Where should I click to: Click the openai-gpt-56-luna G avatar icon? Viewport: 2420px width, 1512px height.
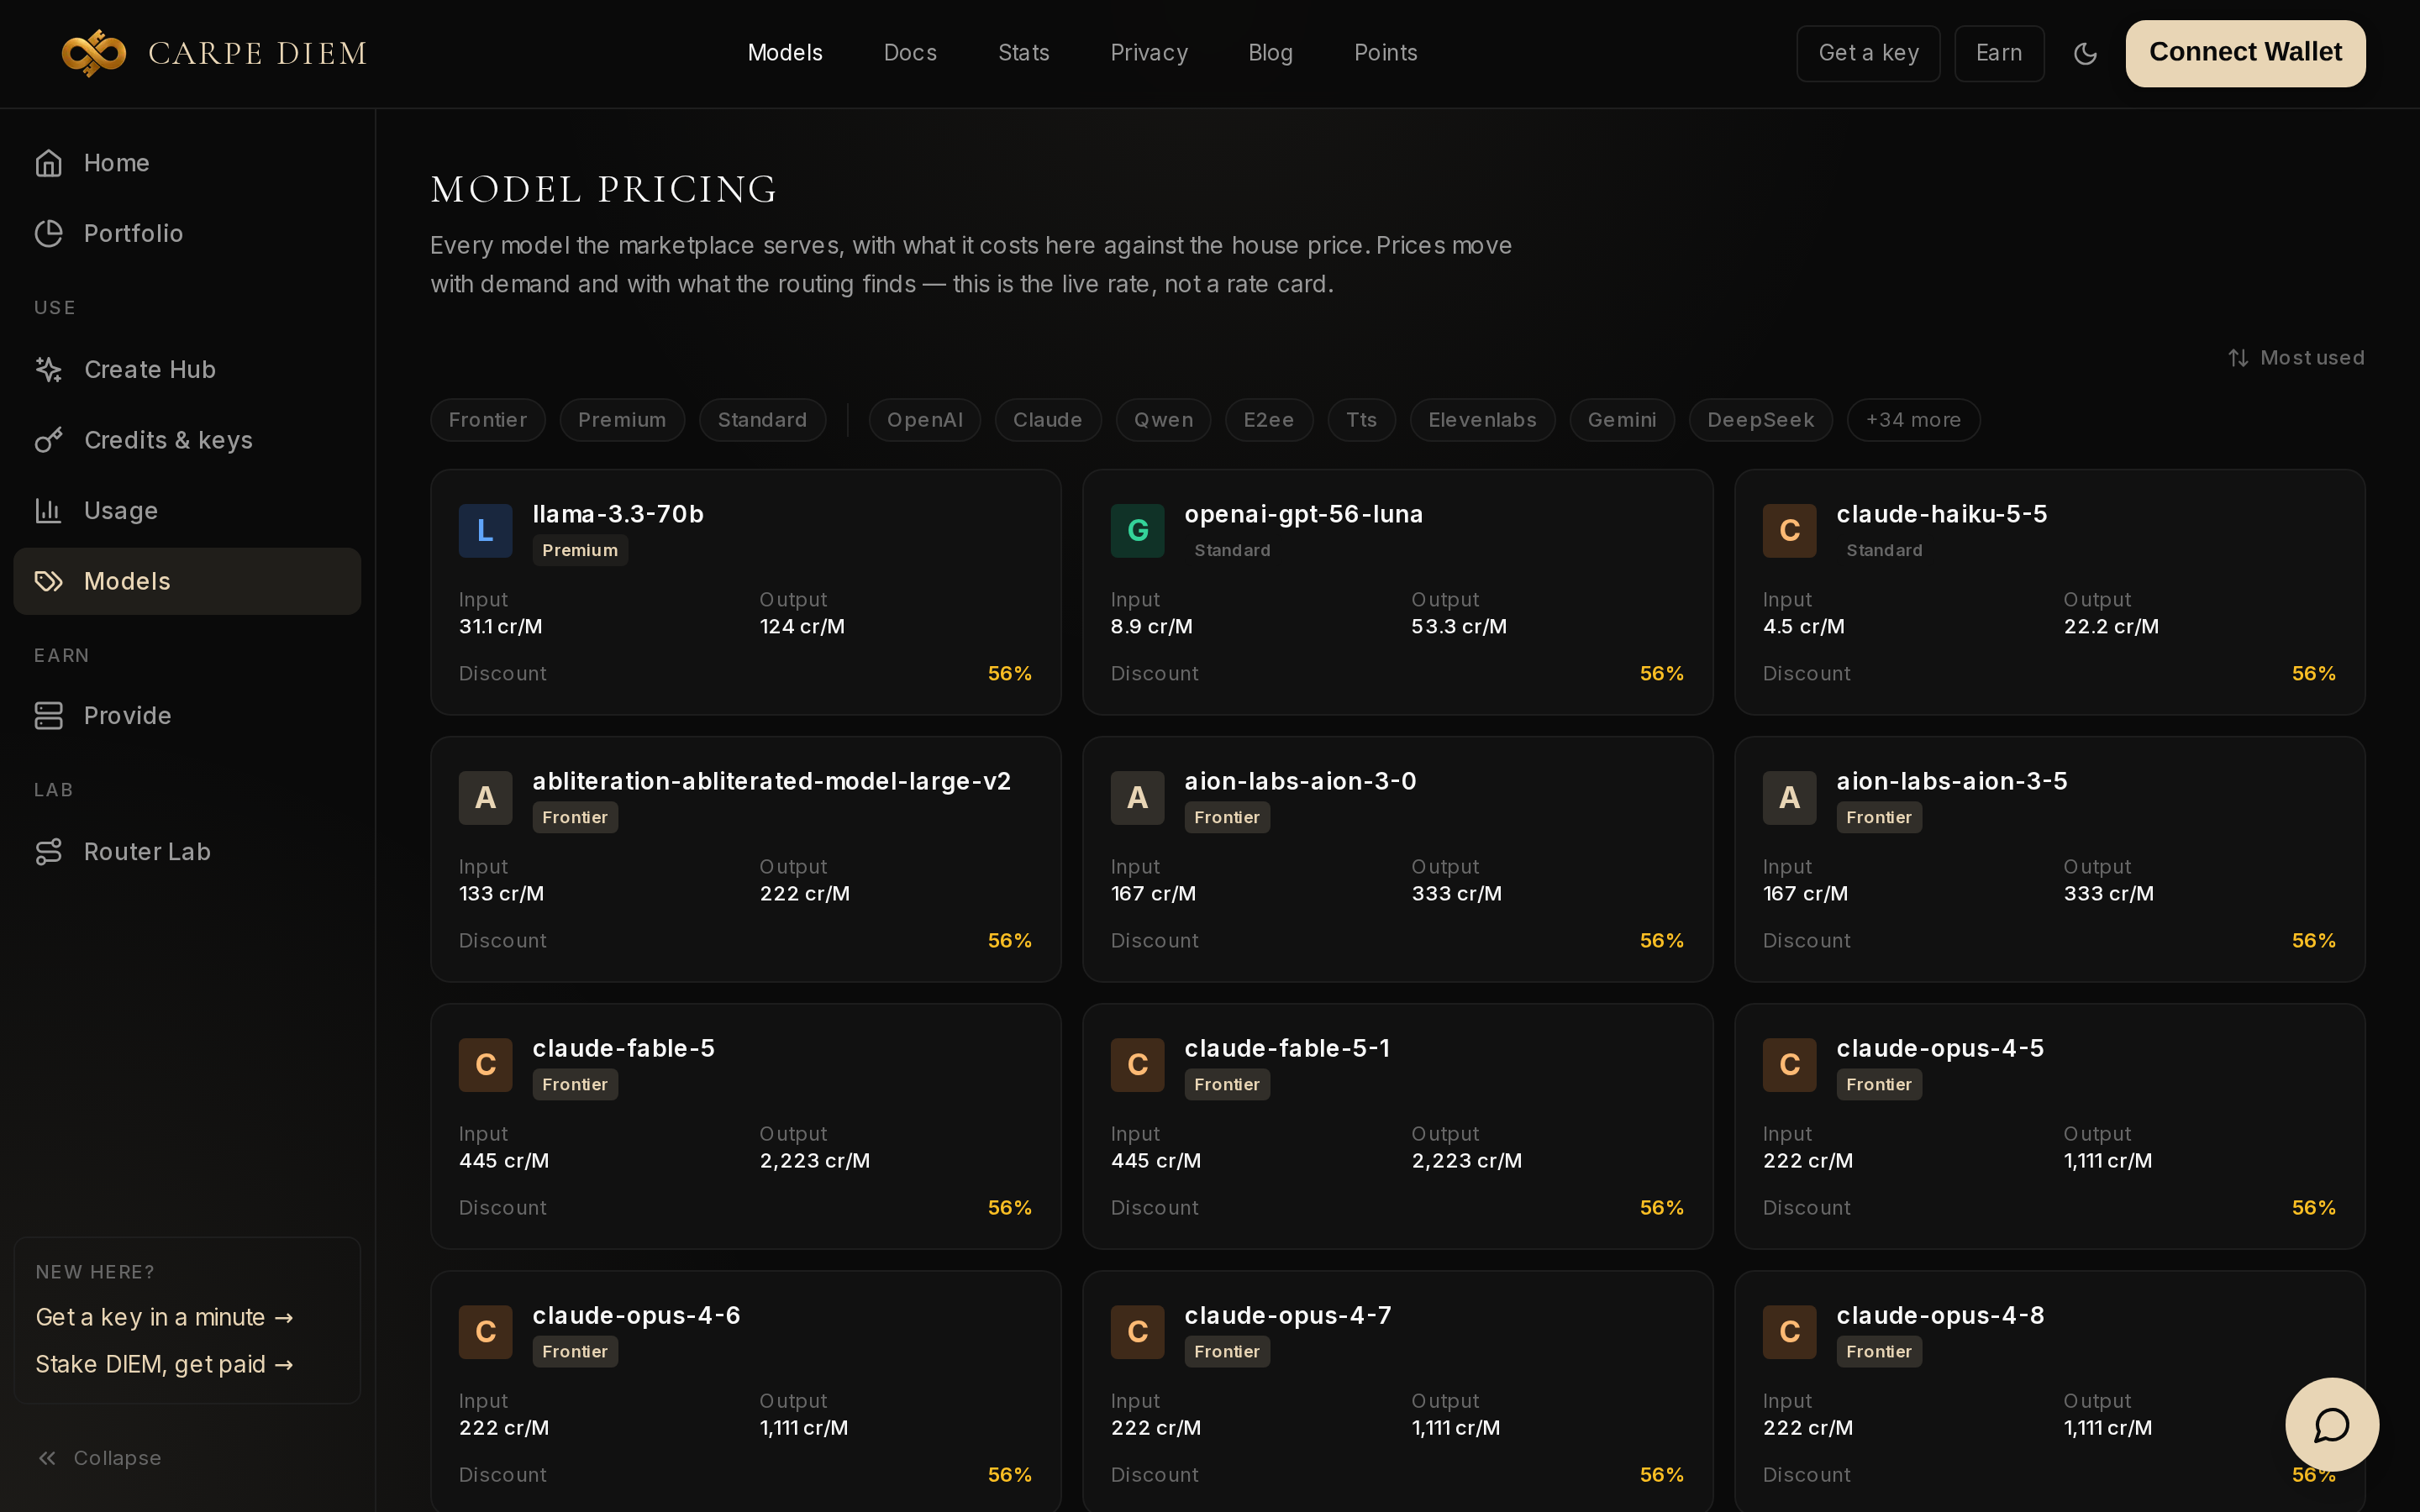coord(1138,531)
